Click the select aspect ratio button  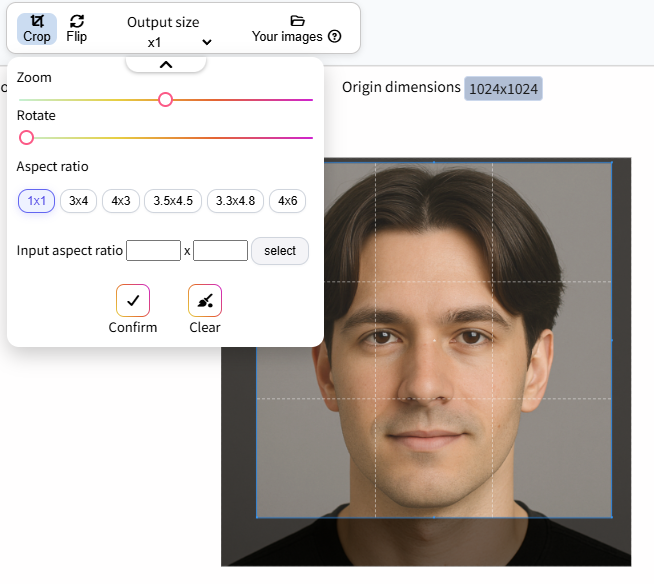pos(280,251)
